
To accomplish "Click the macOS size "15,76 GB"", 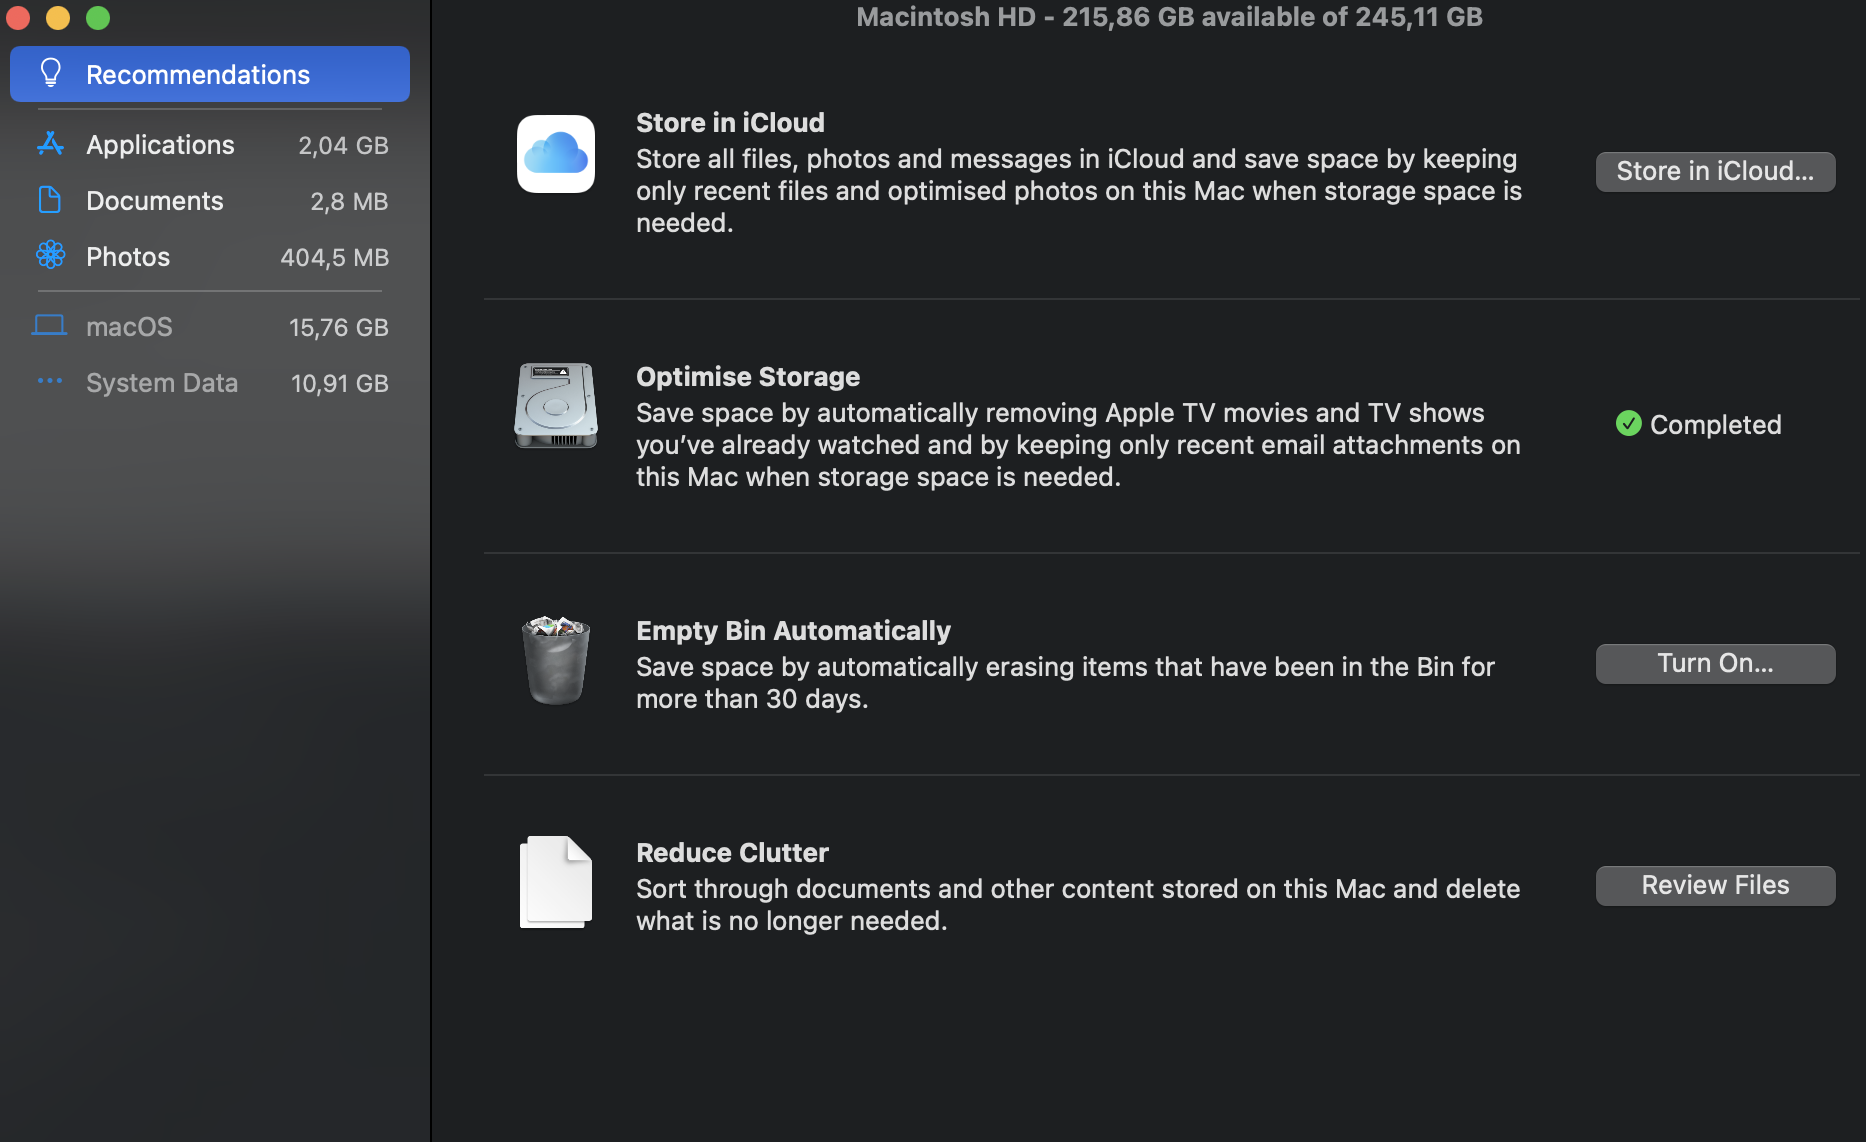I will click(x=339, y=328).
